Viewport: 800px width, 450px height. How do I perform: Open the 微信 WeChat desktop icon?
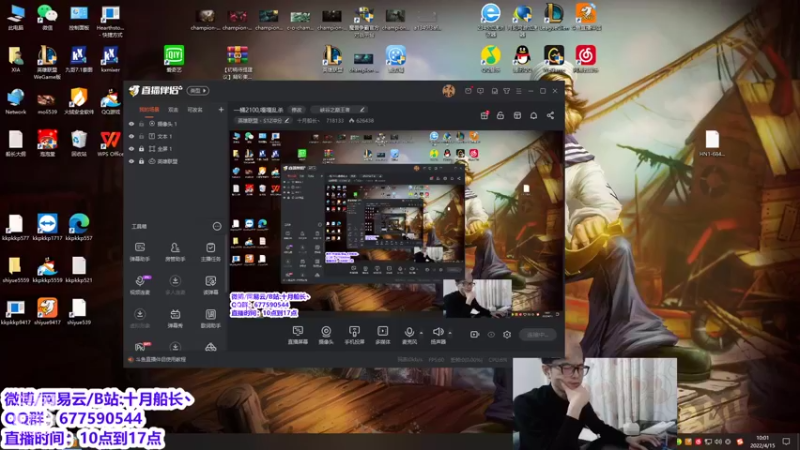pyautogui.click(x=47, y=17)
